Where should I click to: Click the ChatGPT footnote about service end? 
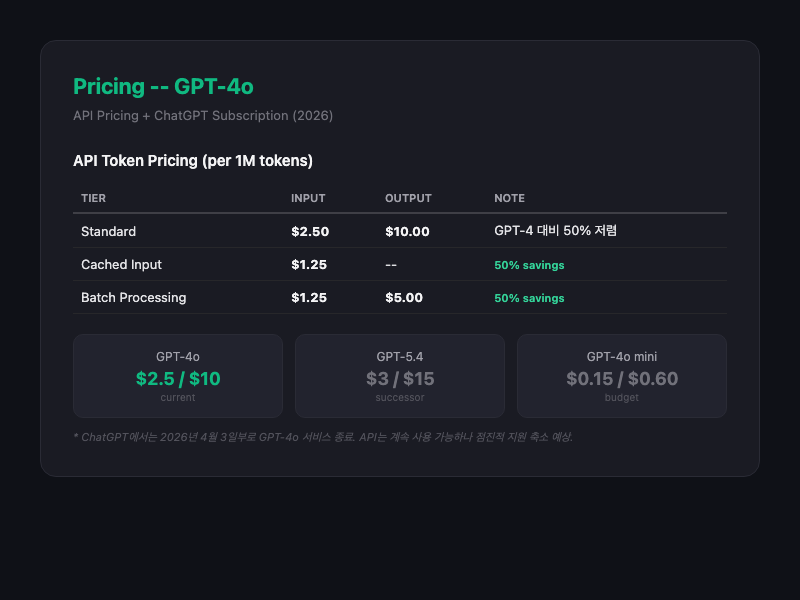pyautogui.click(x=323, y=437)
